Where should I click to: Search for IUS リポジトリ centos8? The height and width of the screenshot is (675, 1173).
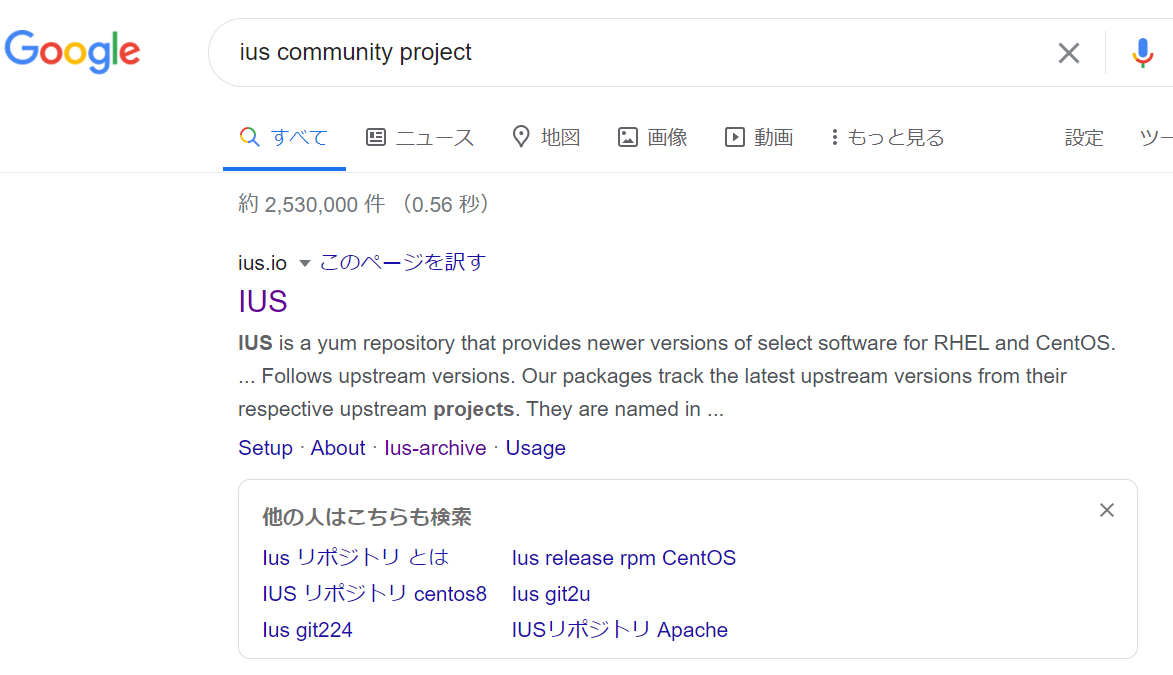coord(375,593)
